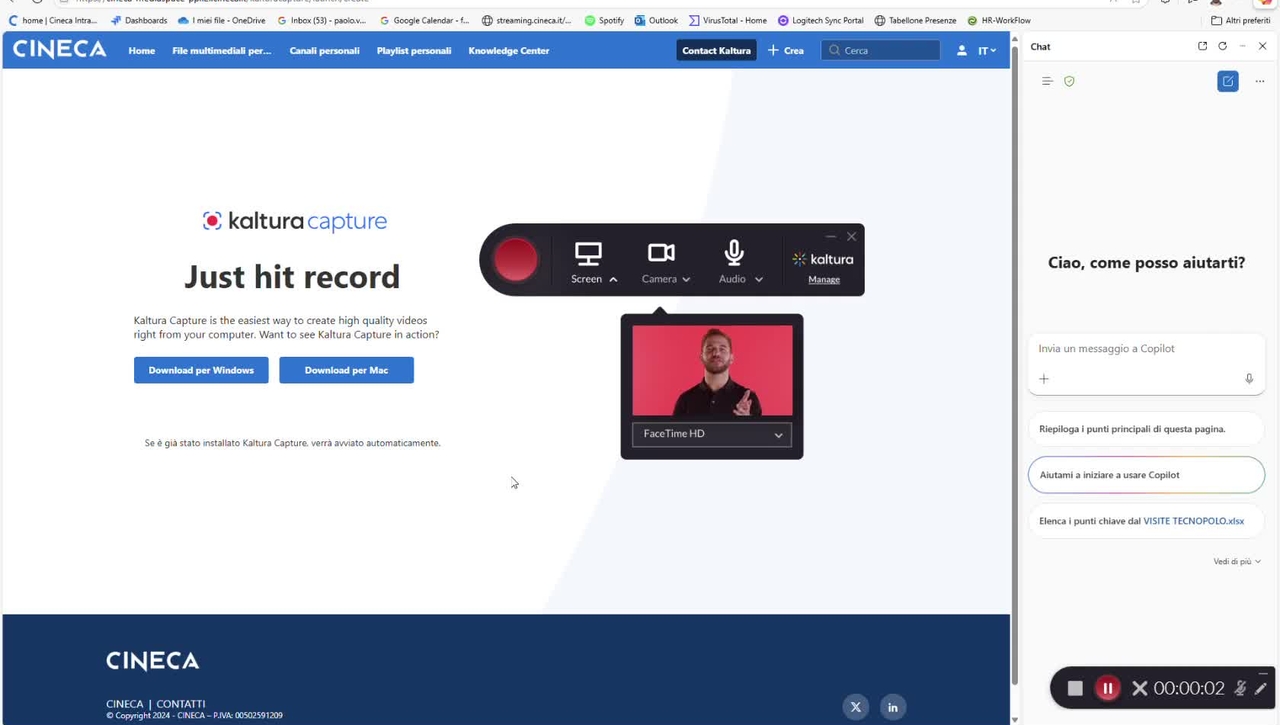Expand the IT language dropdown
The width and height of the screenshot is (1280, 725).
[987, 50]
